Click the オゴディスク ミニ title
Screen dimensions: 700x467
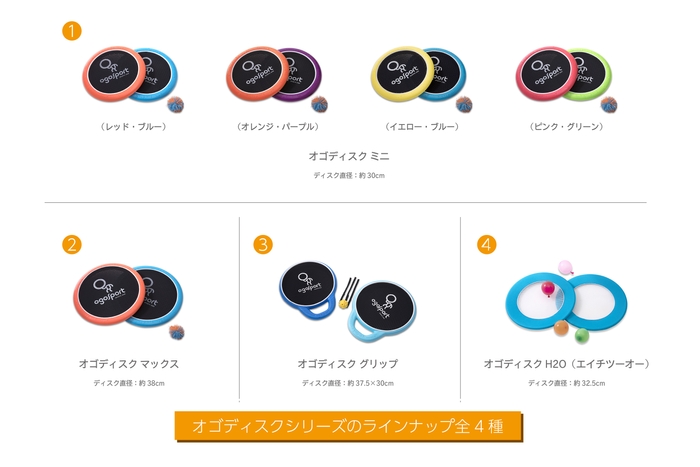coord(349,156)
